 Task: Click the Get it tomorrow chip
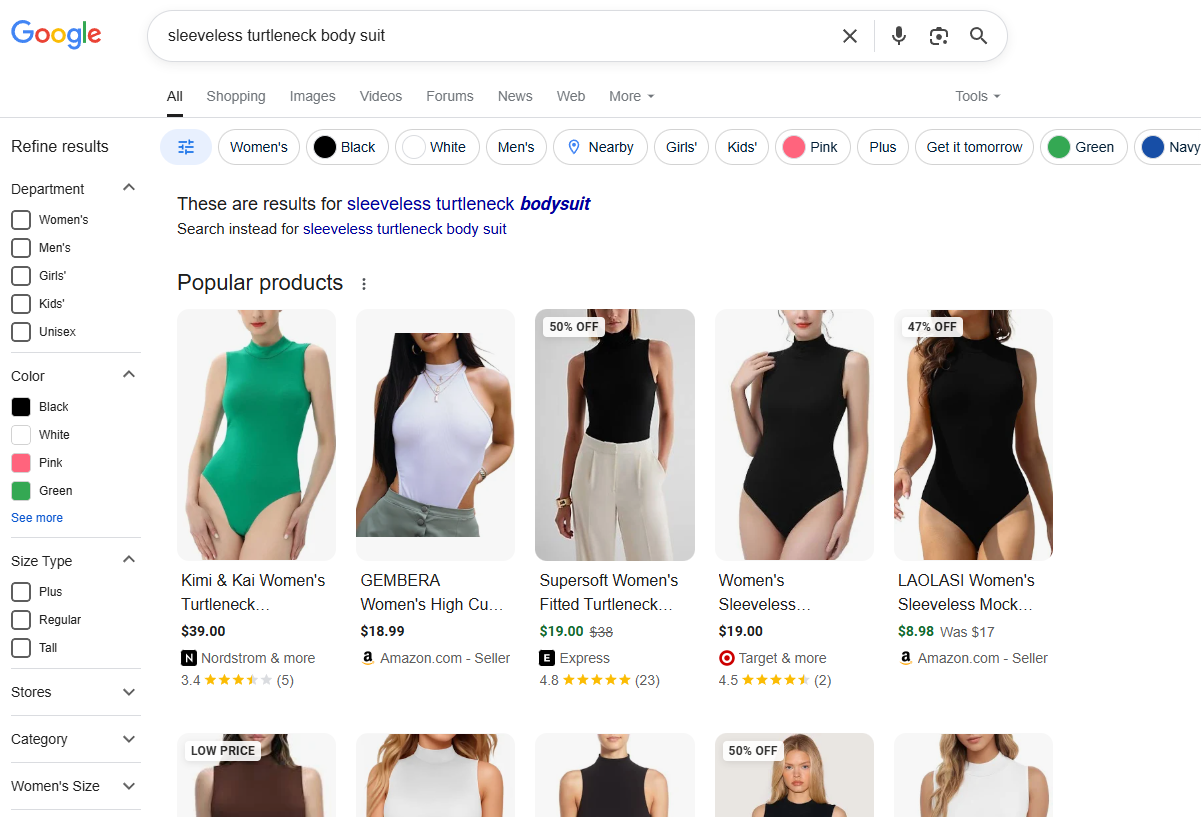point(974,147)
